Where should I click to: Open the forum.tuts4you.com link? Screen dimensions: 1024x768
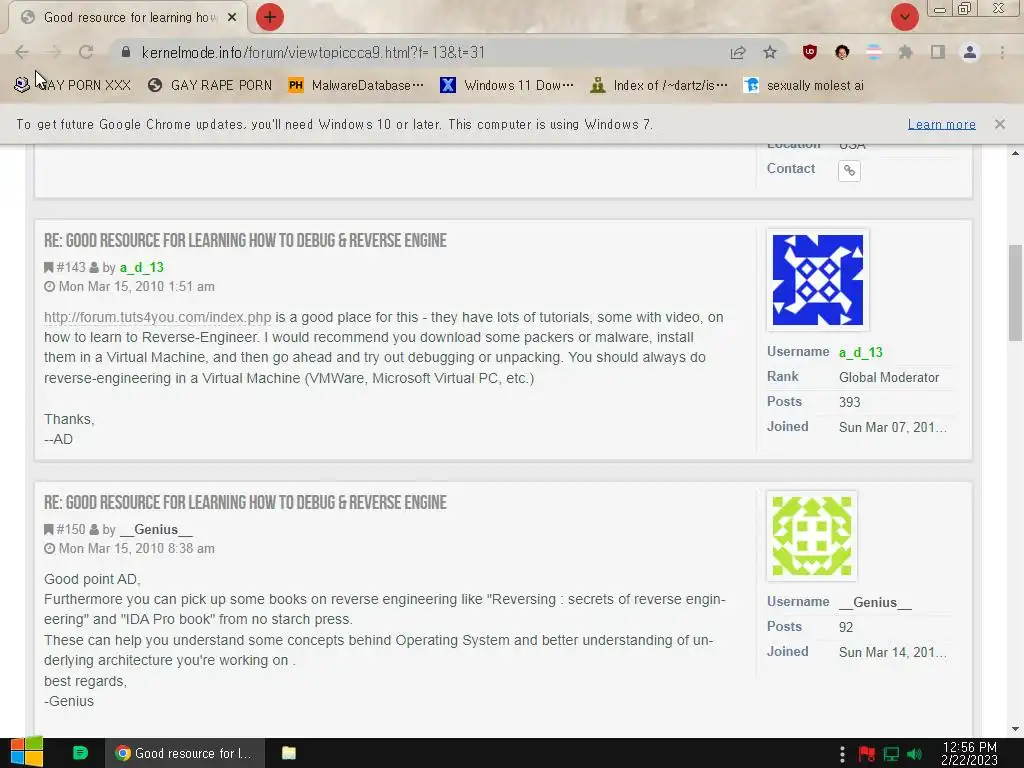tap(157, 317)
